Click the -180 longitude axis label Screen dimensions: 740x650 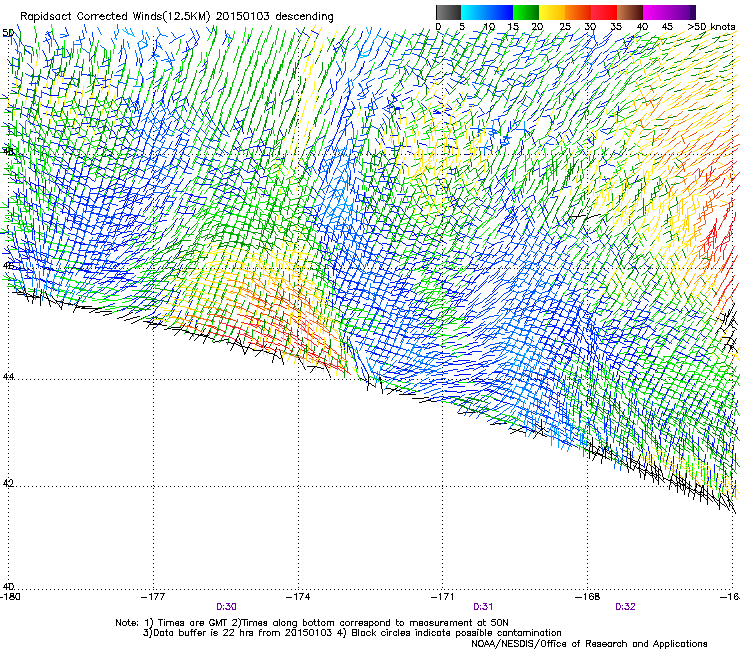[x=10, y=597]
